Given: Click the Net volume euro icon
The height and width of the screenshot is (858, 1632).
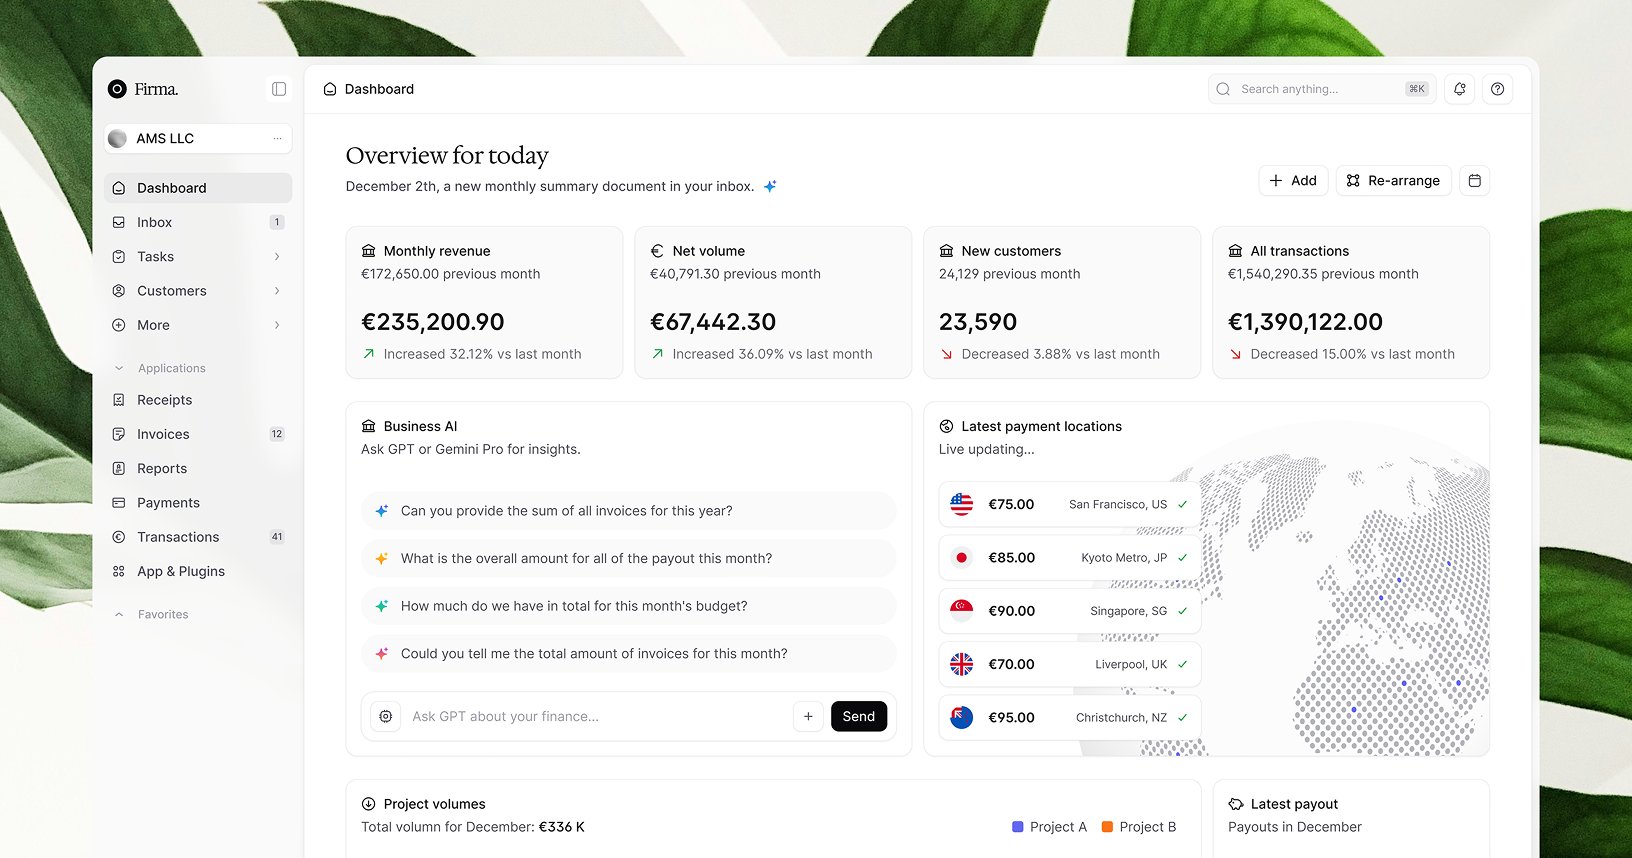Looking at the screenshot, I should pyautogui.click(x=657, y=251).
